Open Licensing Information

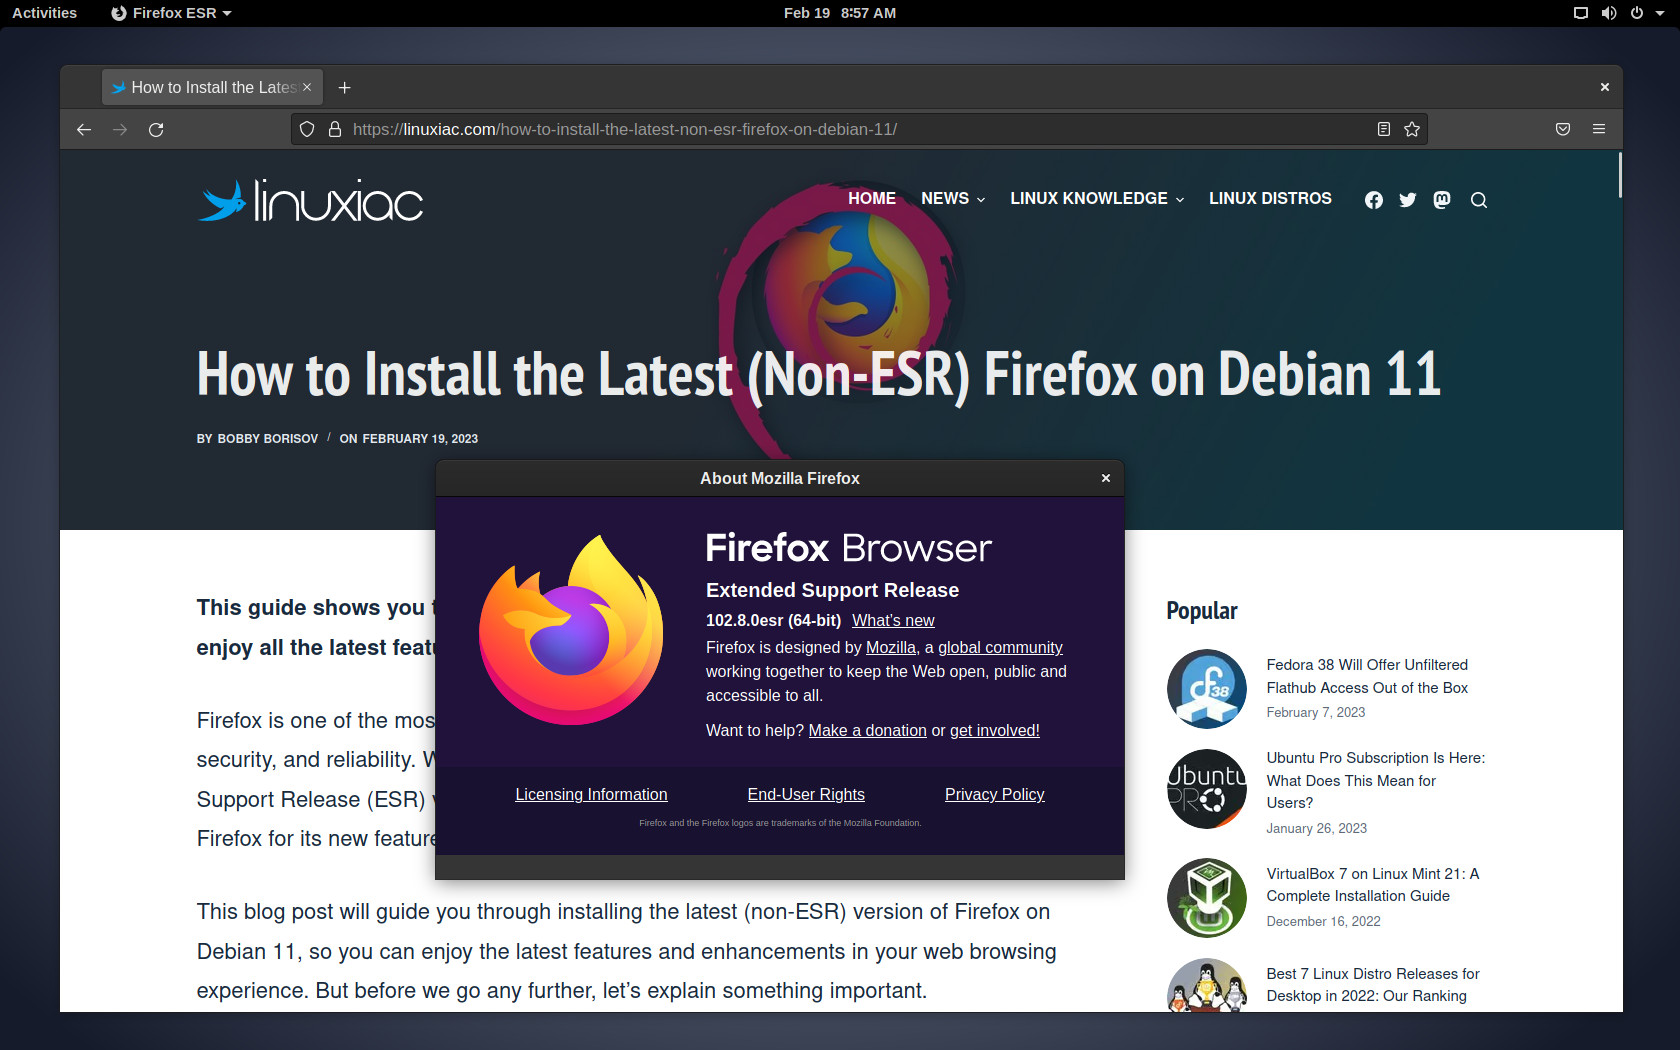[x=591, y=794]
